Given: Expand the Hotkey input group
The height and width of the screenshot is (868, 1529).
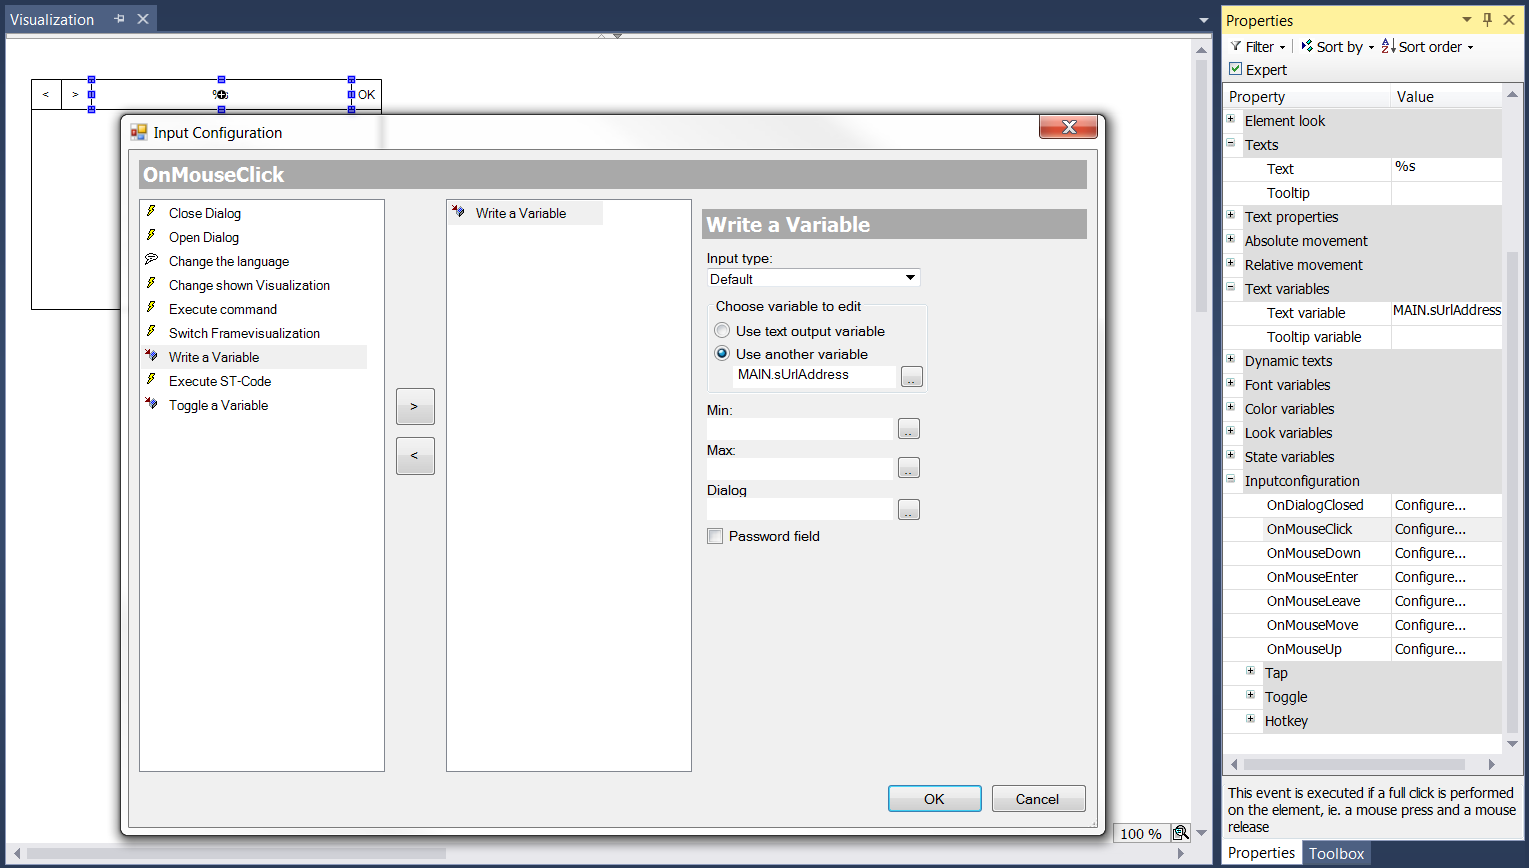Looking at the screenshot, I should click(x=1250, y=720).
